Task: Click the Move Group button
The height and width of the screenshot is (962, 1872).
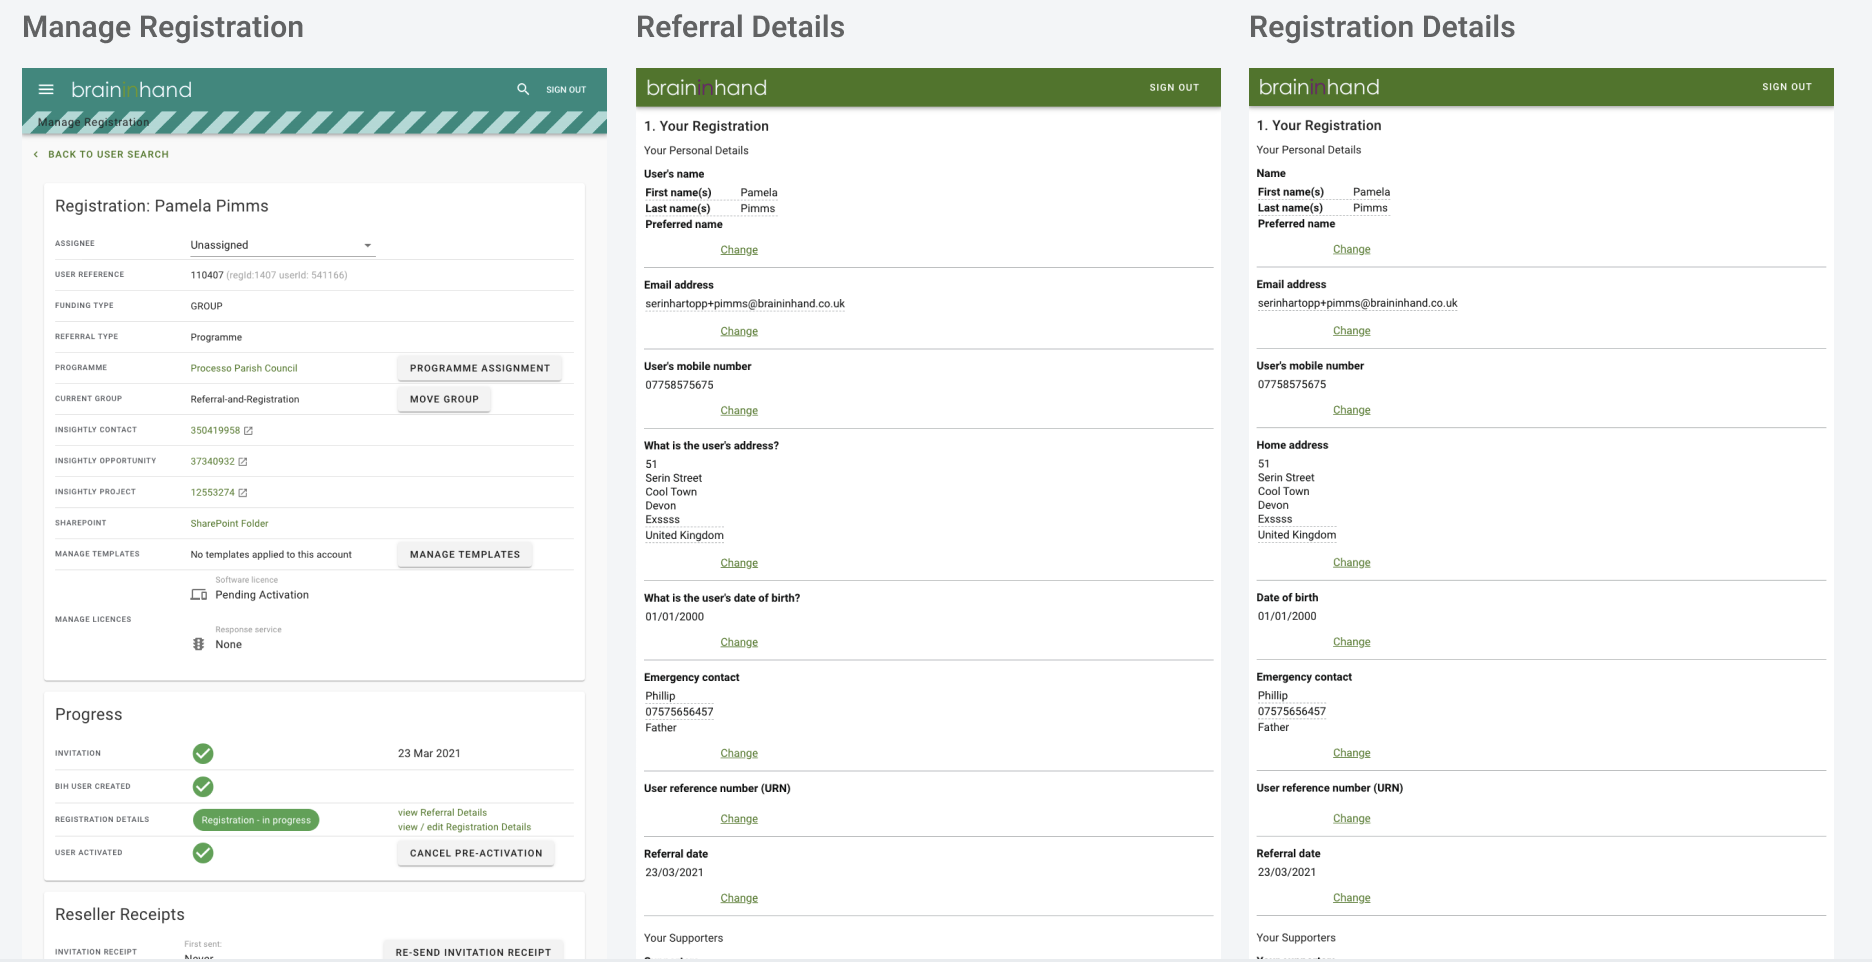Action: (444, 399)
